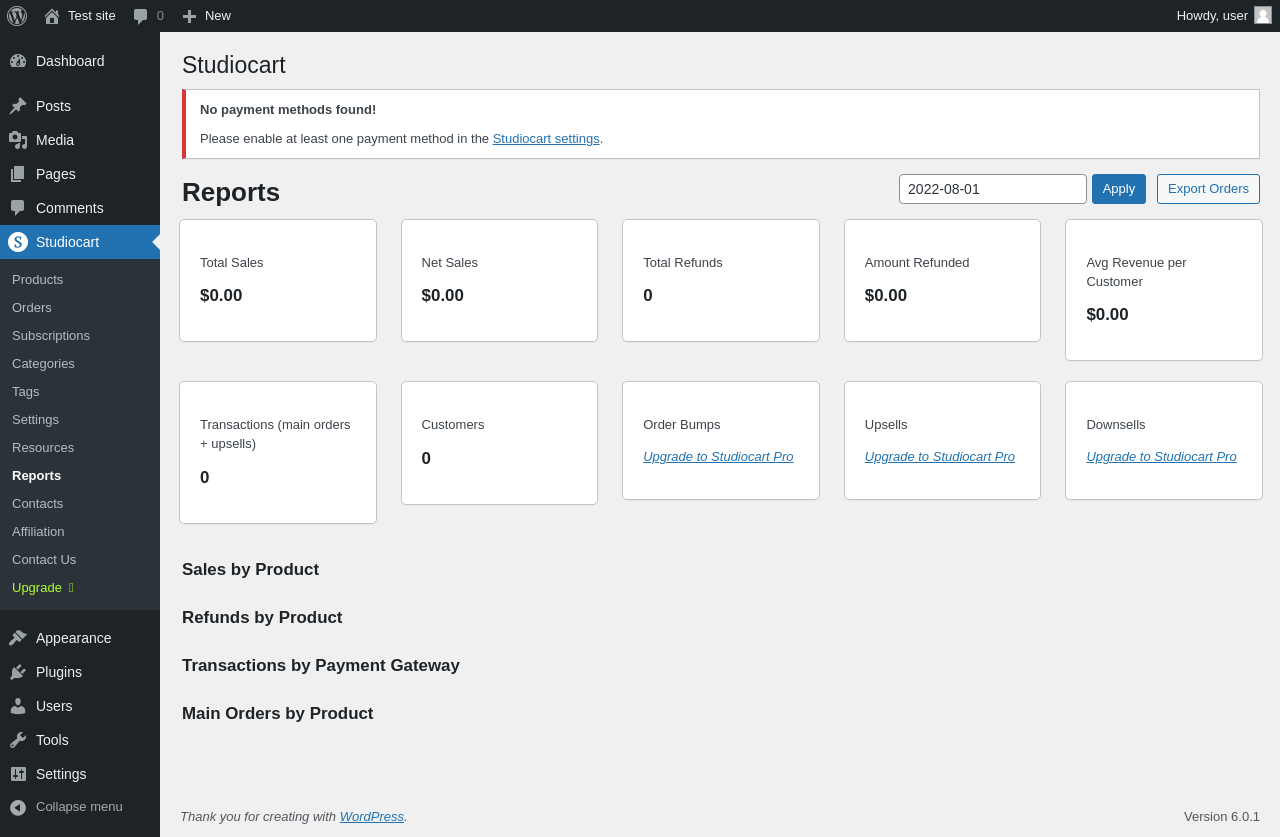This screenshot has width=1280, height=837.
Task: Open the Posts menu
Action: pyautogui.click(x=53, y=106)
